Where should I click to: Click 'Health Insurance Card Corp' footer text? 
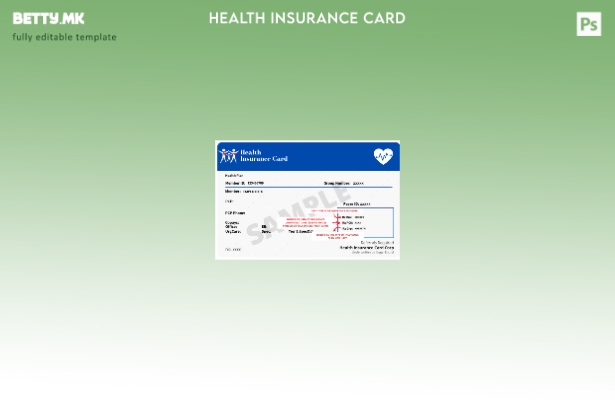[367, 247]
